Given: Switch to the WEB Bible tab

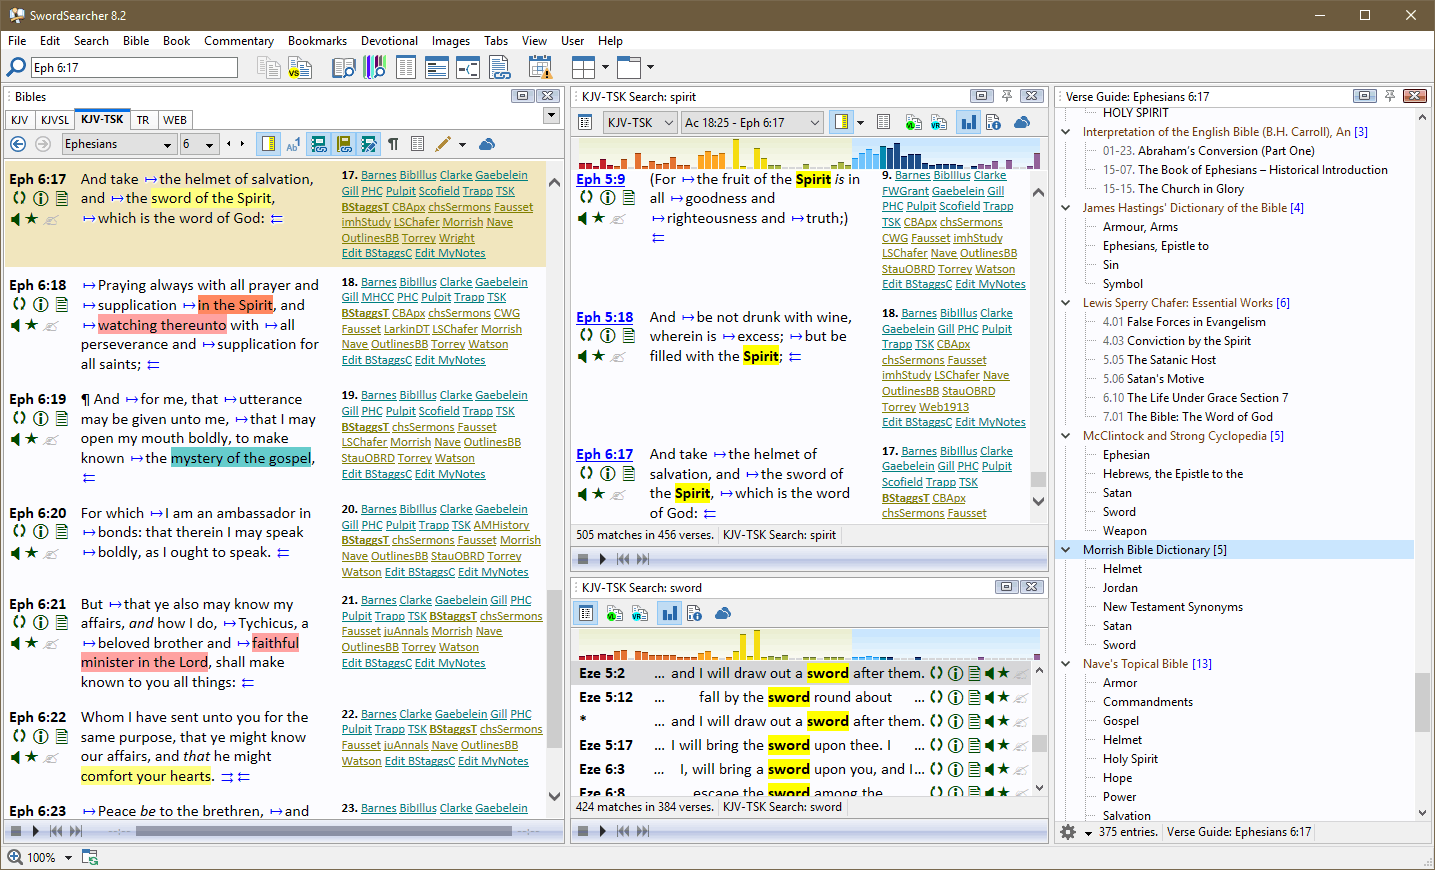Looking at the screenshot, I should (x=175, y=120).
